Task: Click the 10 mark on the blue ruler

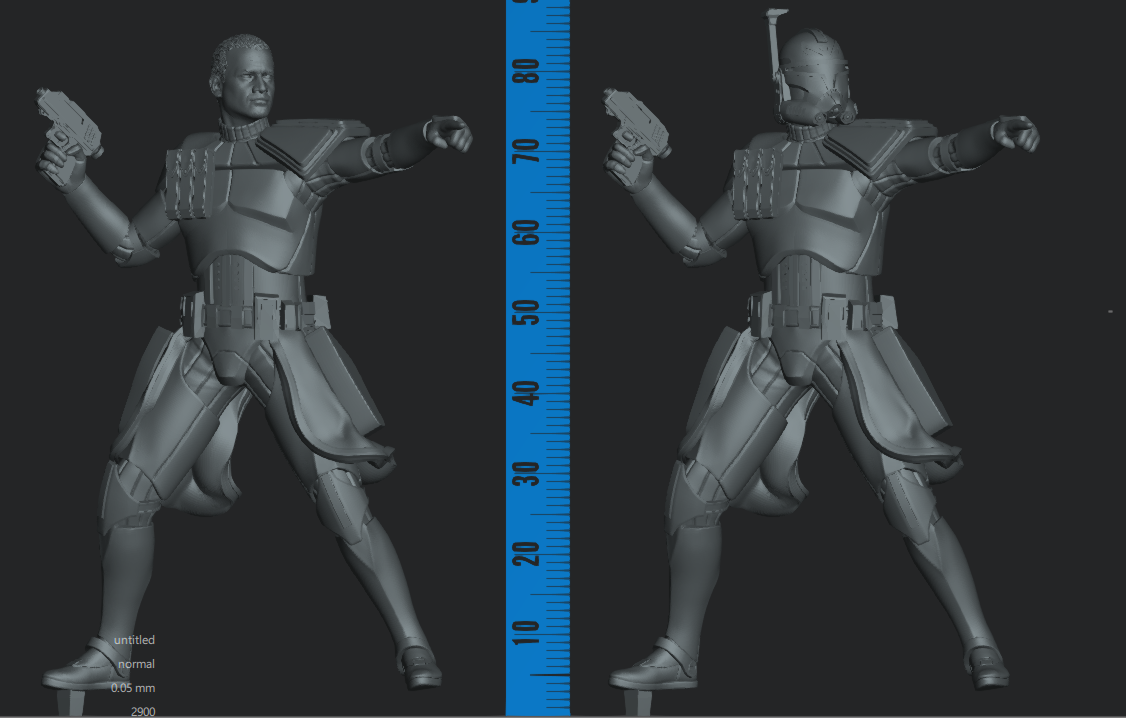Action: [529, 632]
